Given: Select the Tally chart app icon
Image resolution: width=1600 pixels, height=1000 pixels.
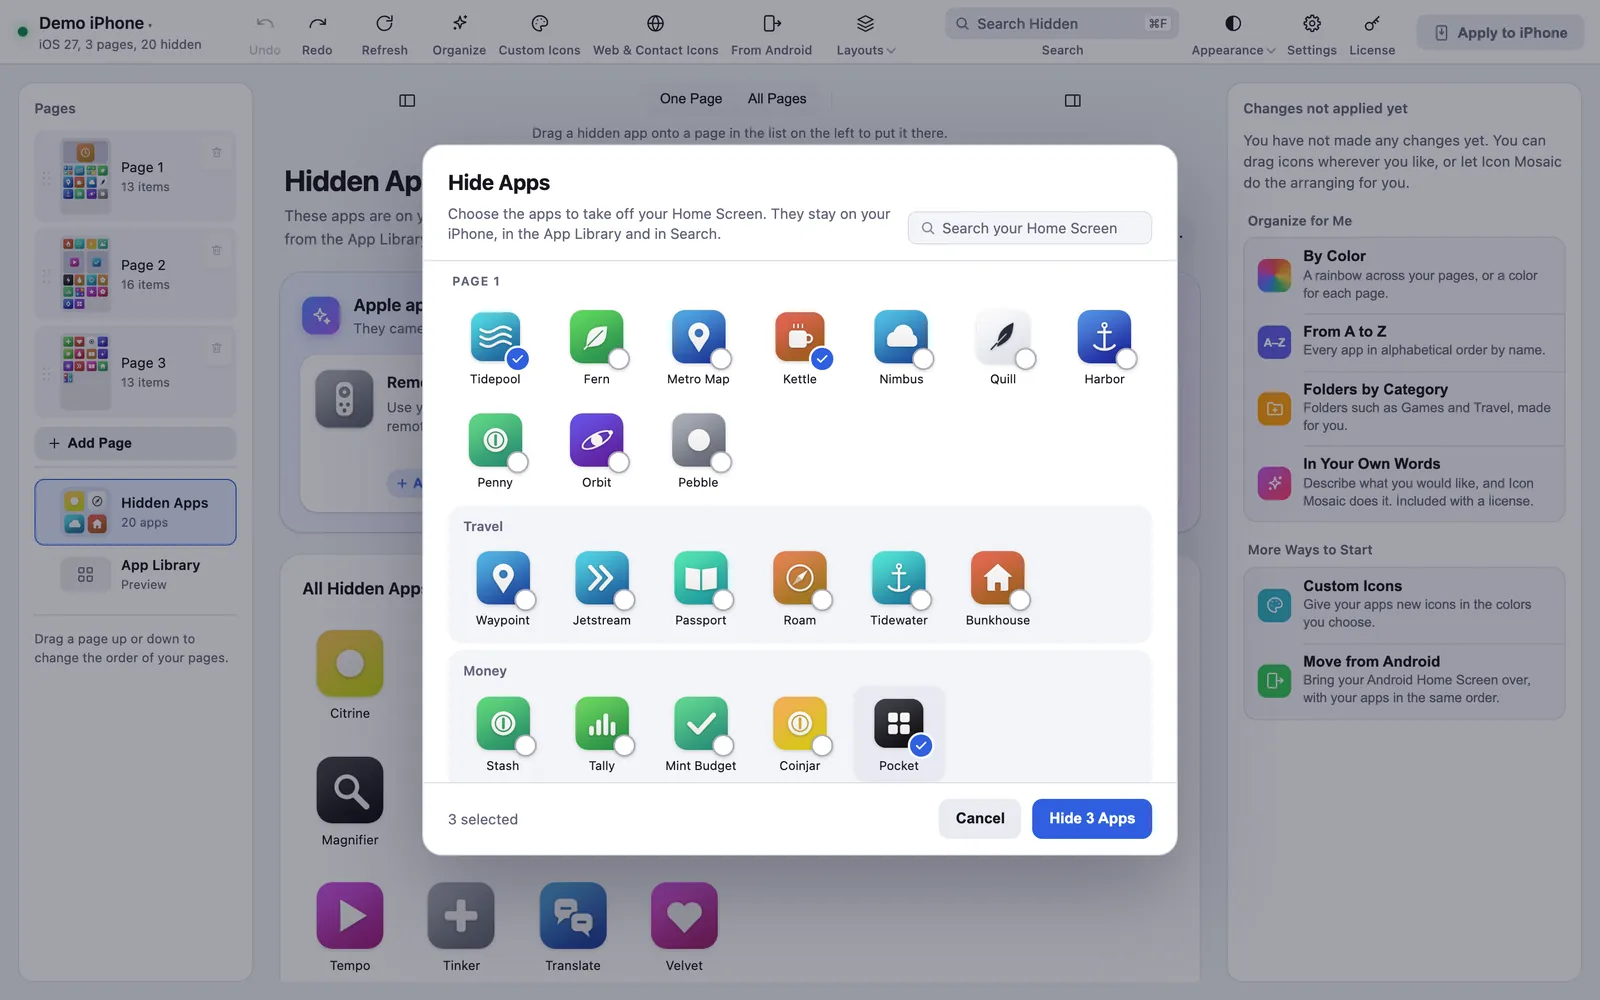Looking at the screenshot, I should click(602, 723).
